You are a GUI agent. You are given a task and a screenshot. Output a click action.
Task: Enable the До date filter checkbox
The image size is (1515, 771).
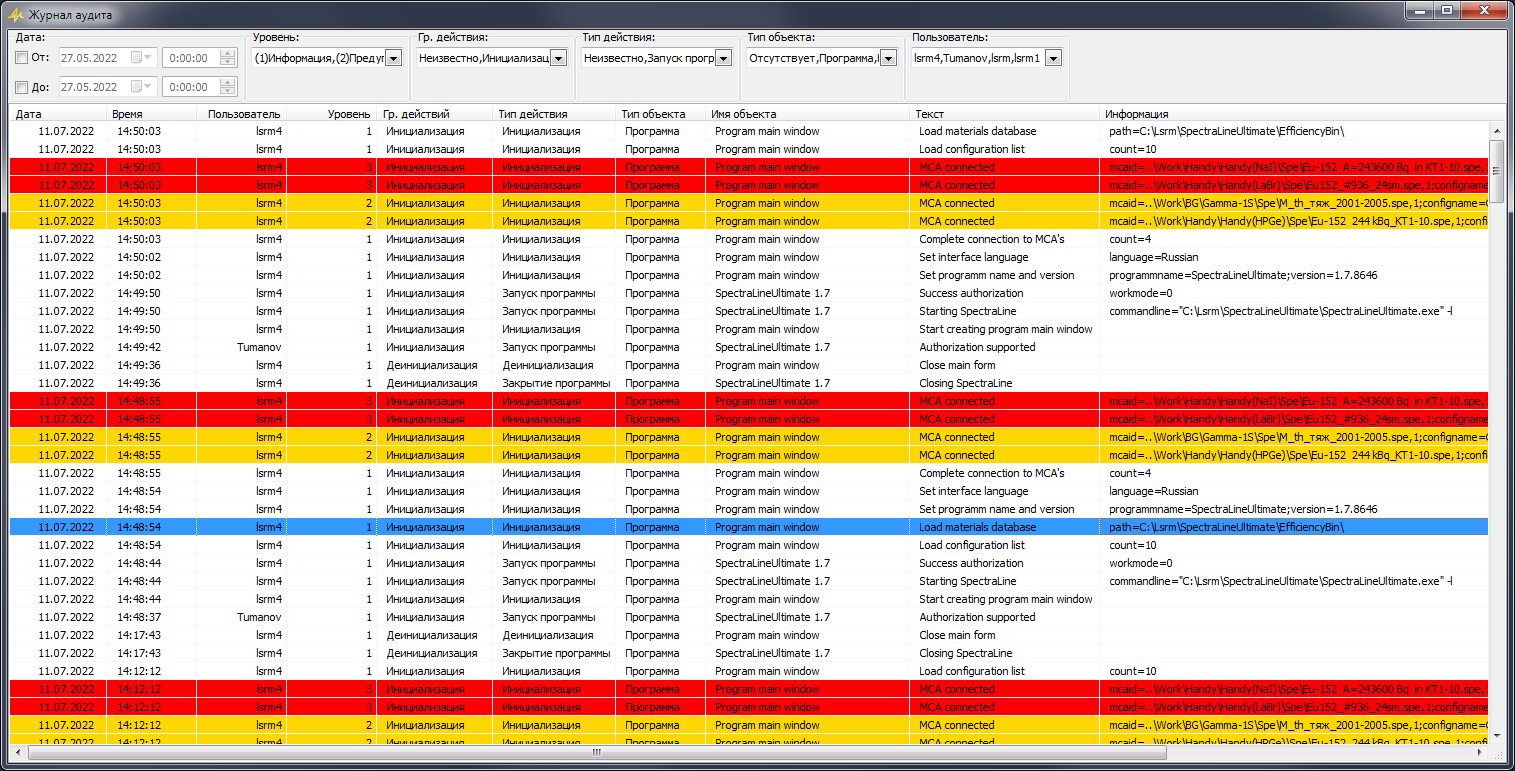click(22, 87)
